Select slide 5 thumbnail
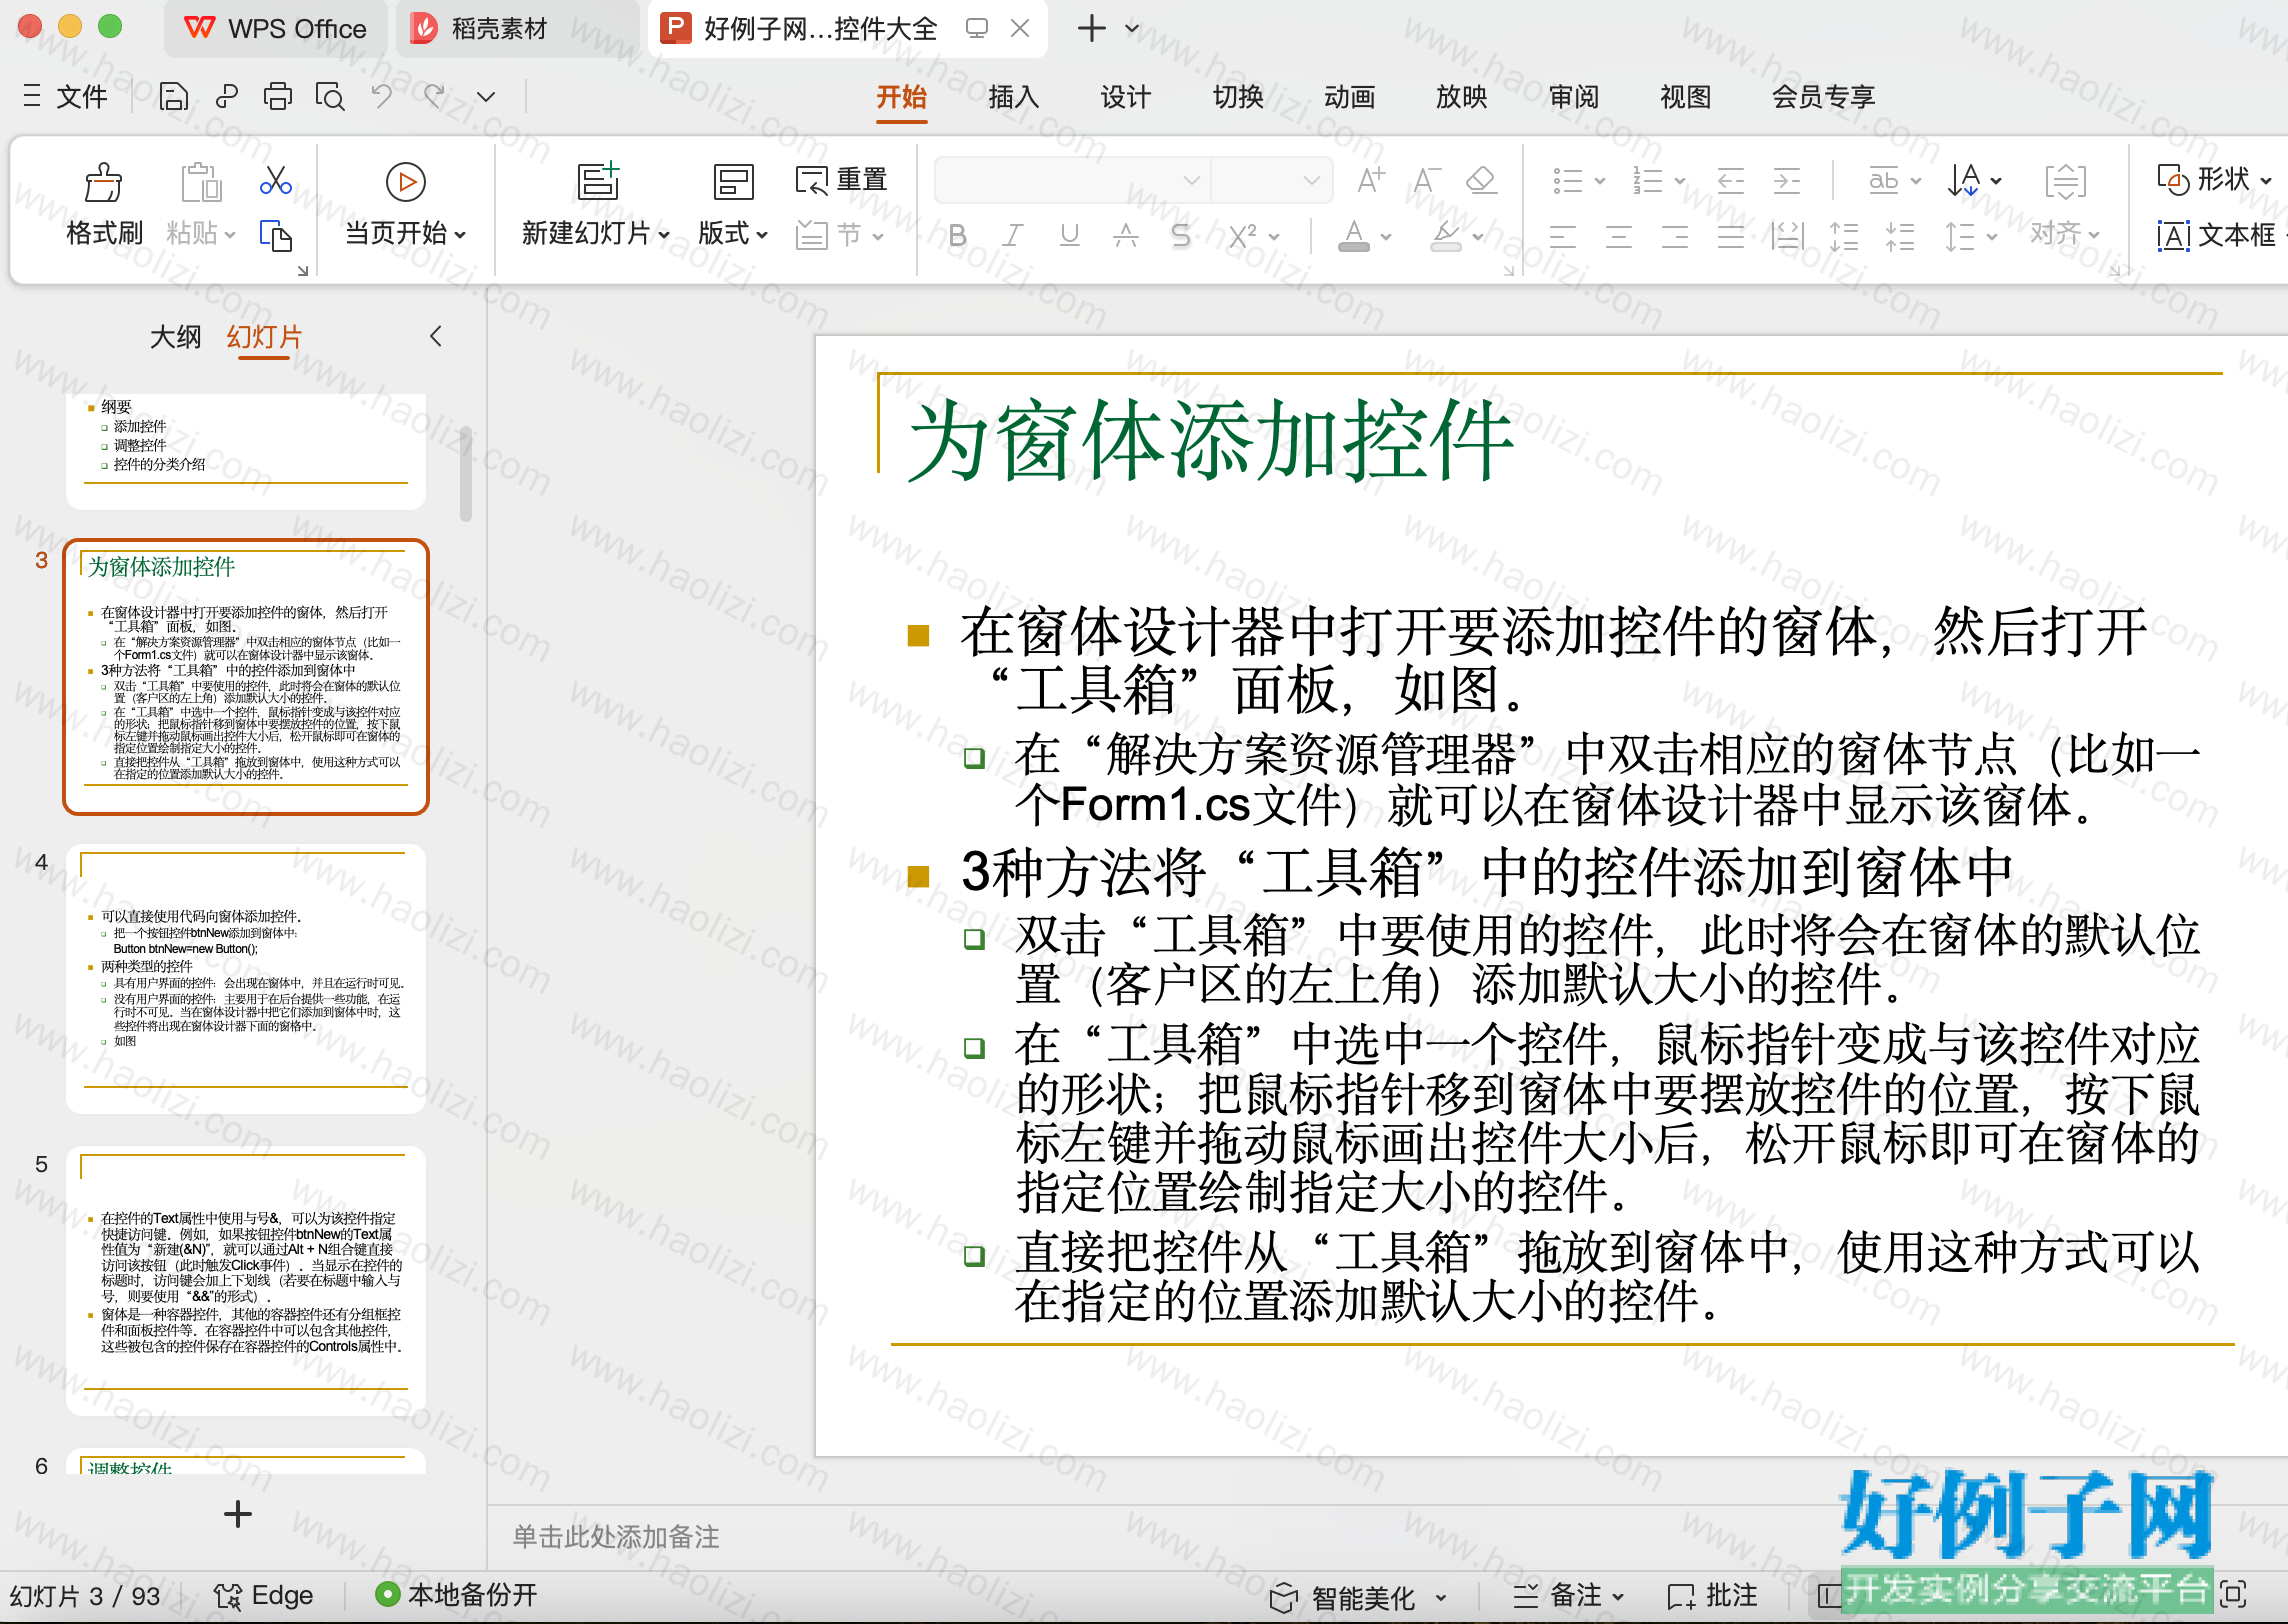The width and height of the screenshot is (2288, 1624). pos(245,1281)
